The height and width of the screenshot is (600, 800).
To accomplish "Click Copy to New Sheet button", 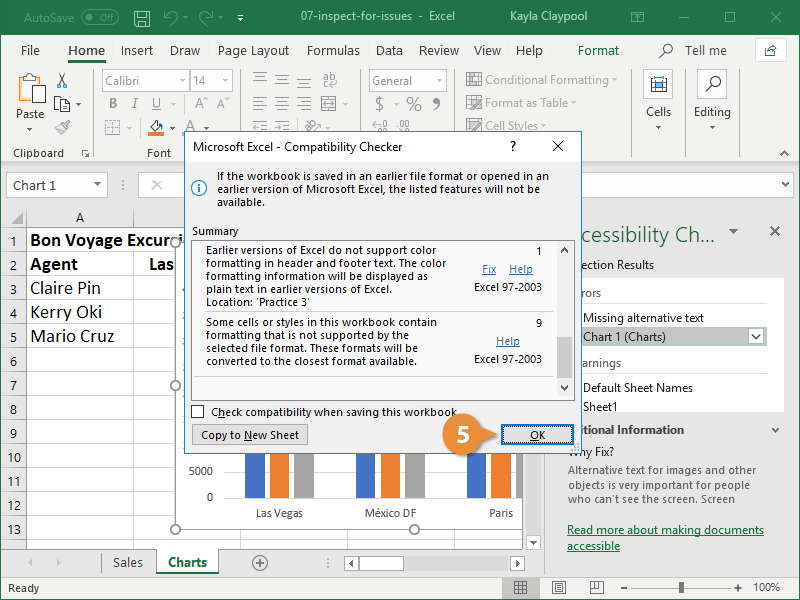I will click(x=249, y=435).
